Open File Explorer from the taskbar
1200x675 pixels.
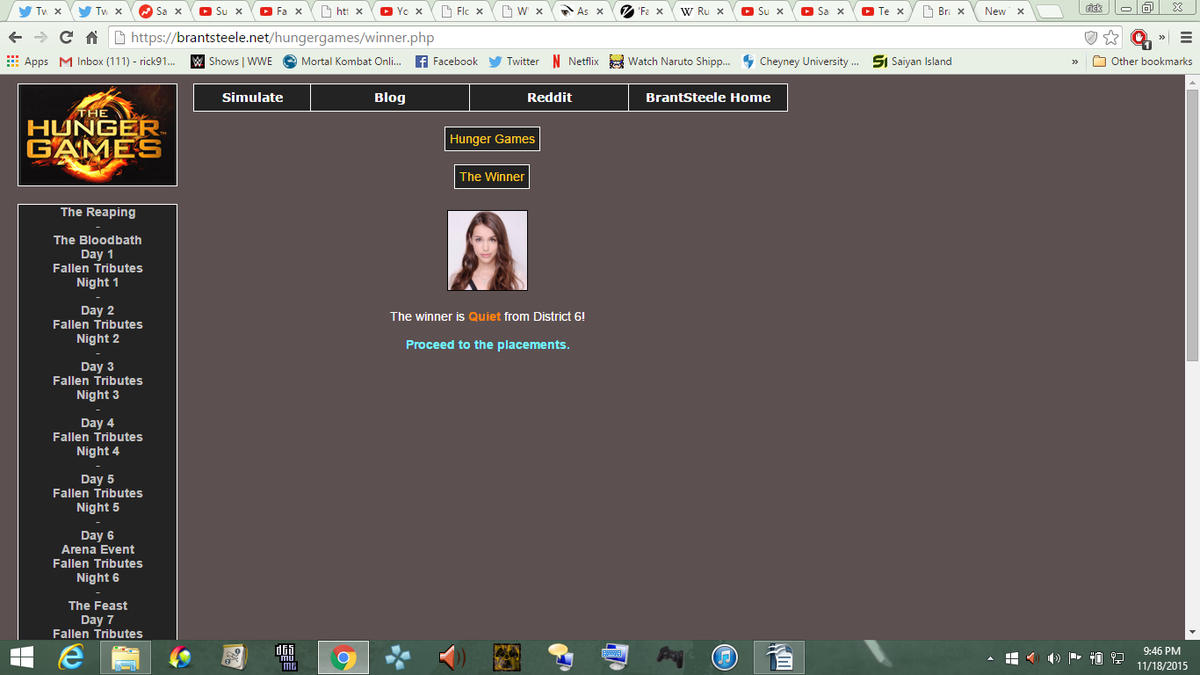pos(126,657)
